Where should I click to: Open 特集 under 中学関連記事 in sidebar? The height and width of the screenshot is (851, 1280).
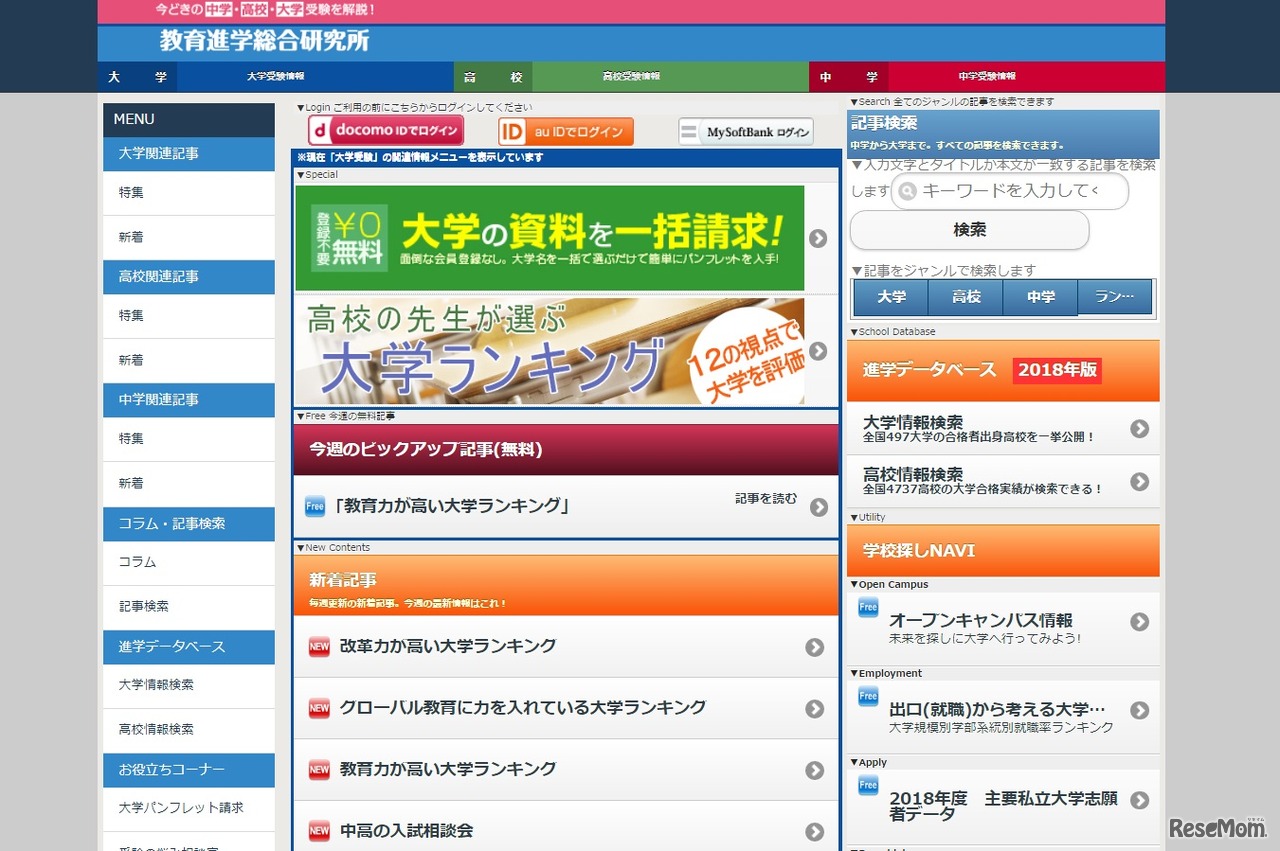coord(189,439)
